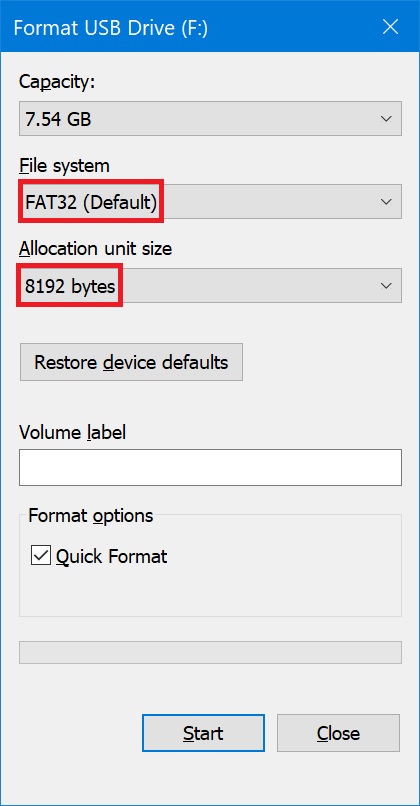This screenshot has width=420, height=806.
Task: Click the Close button at bottom
Action: tap(338, 733)
